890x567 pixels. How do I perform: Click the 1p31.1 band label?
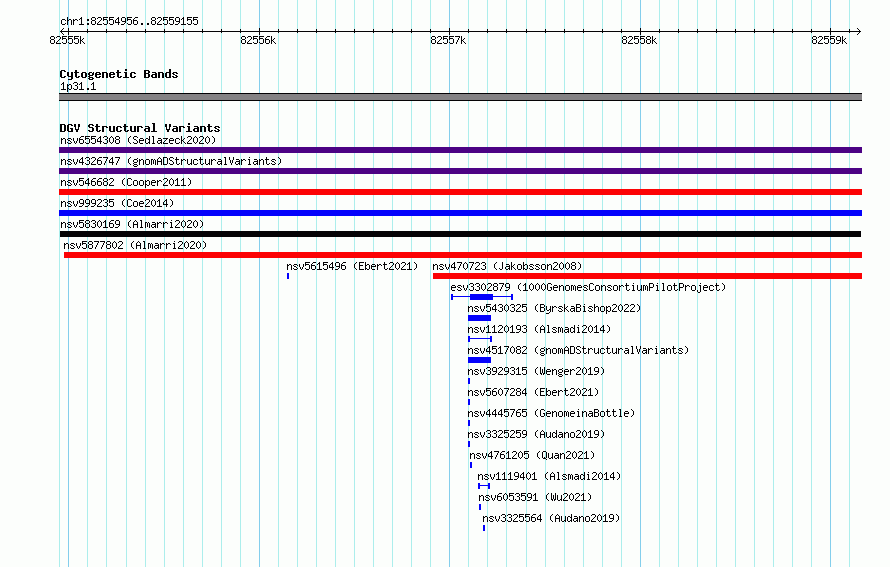click(78, 86)
